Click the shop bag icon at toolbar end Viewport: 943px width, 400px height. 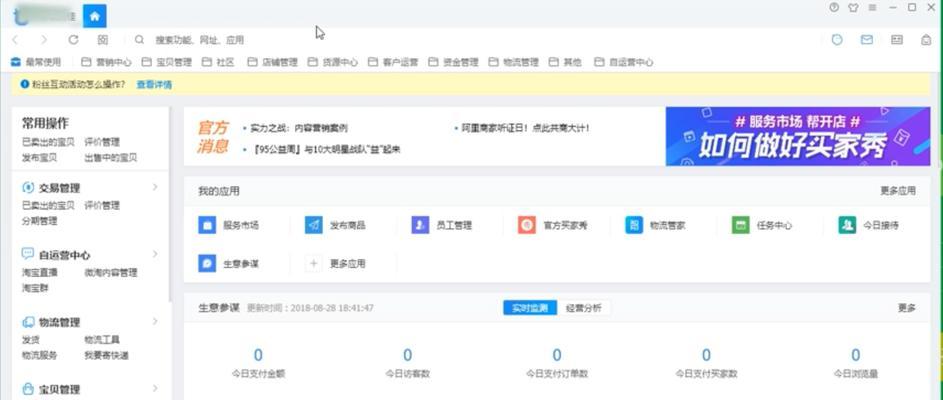click(926, 40)
